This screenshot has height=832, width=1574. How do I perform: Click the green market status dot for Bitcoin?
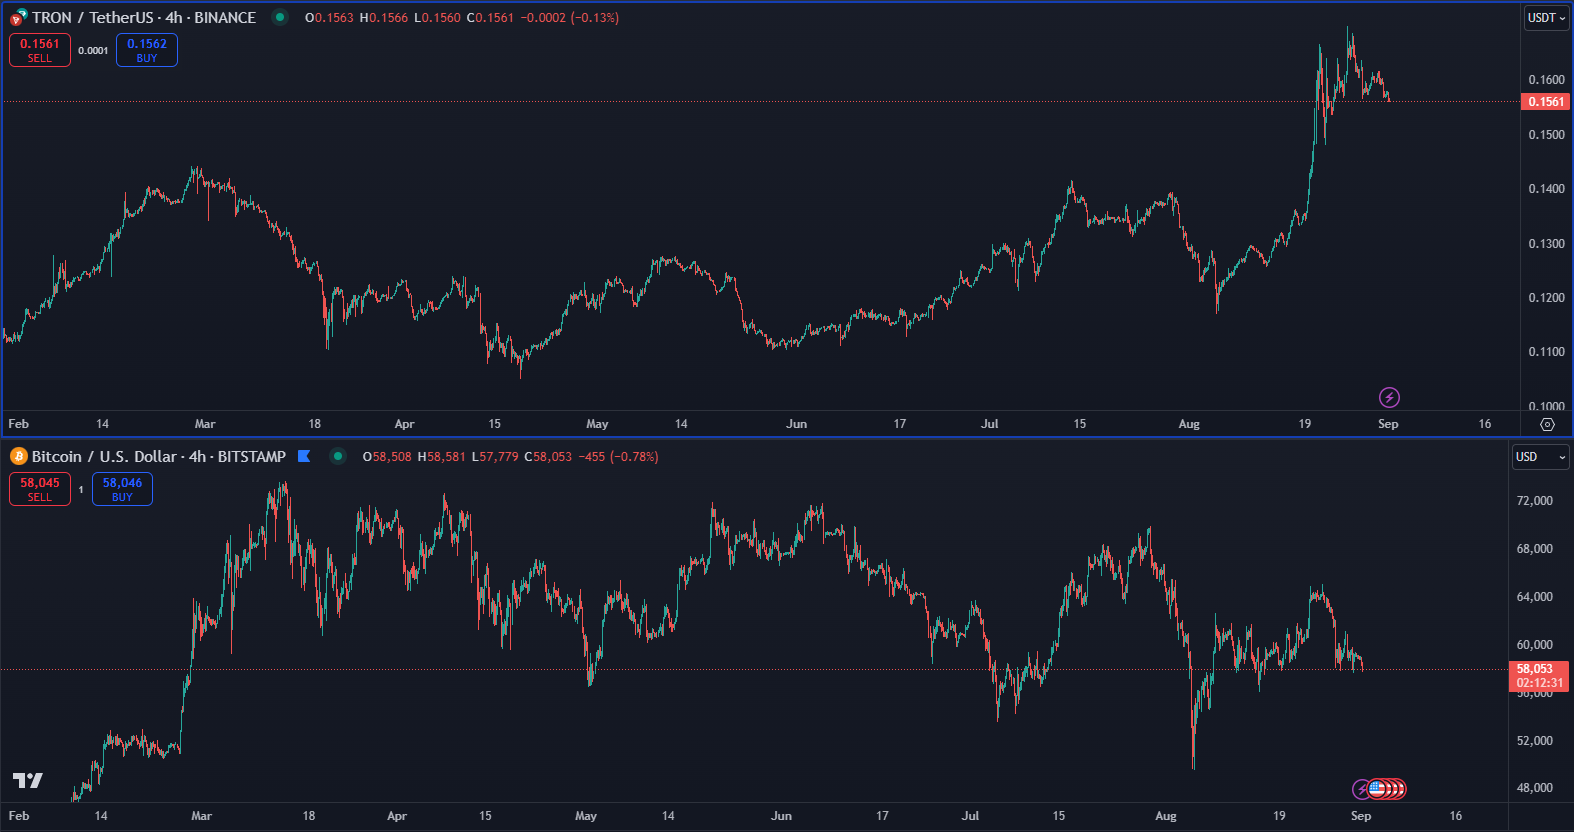click(x=338, y=456)
